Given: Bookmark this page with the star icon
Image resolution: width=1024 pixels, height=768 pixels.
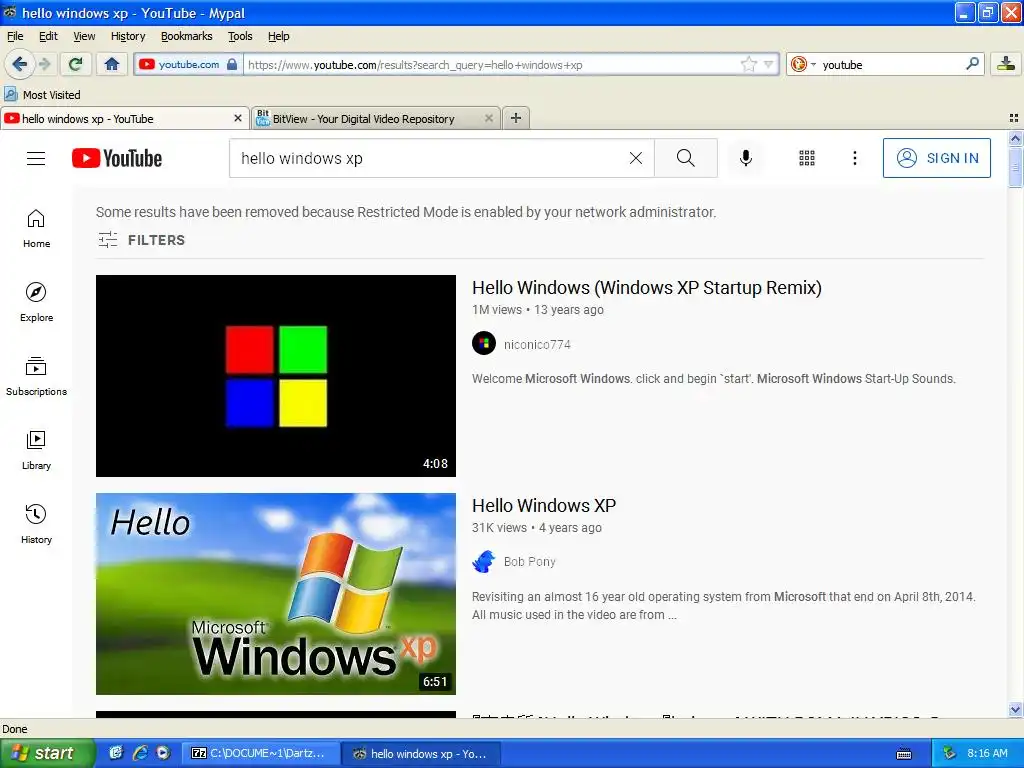Looking at the screenshot, I should (x=748, y=64).
